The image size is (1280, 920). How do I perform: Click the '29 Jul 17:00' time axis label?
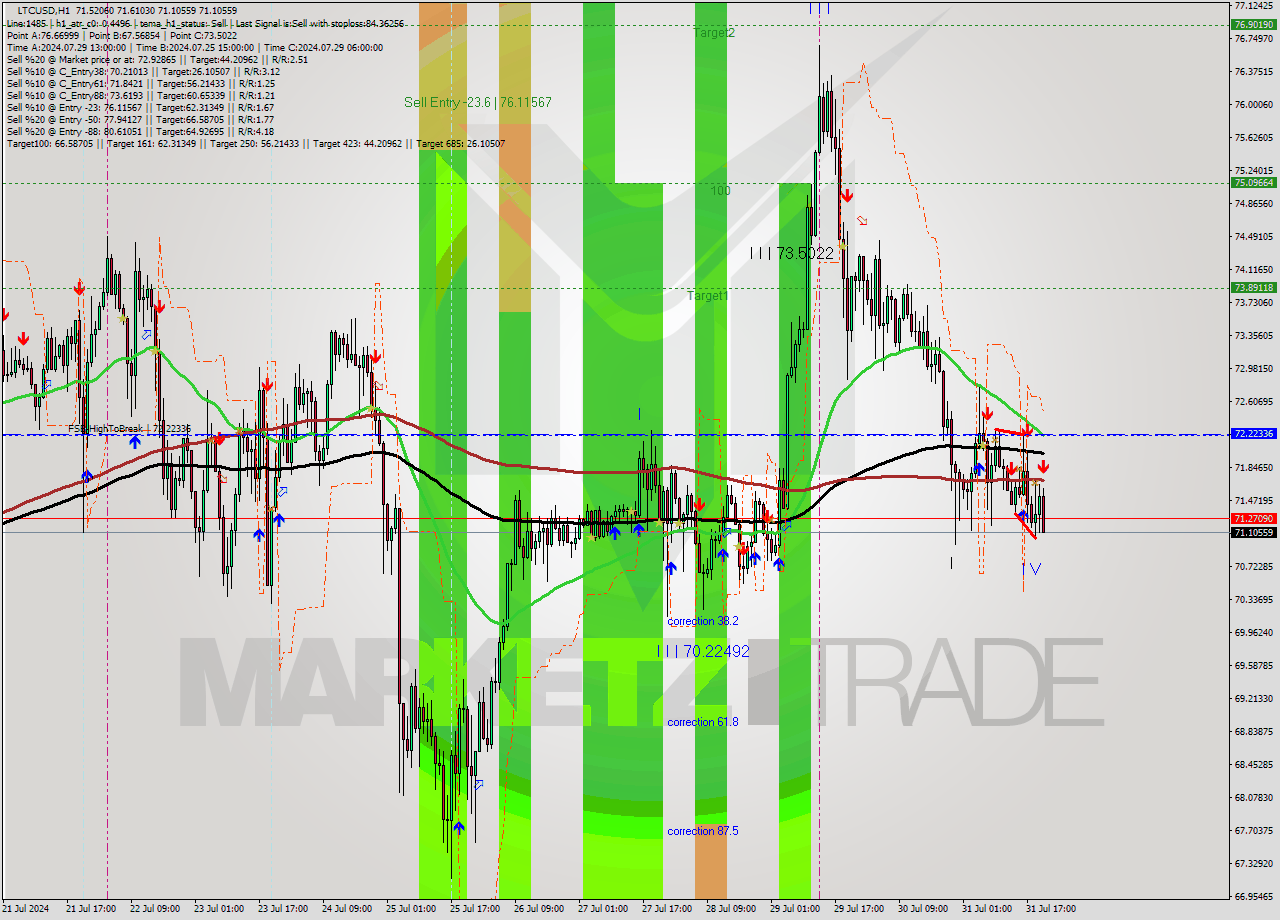pyautogui.click(x=859, y=909)
